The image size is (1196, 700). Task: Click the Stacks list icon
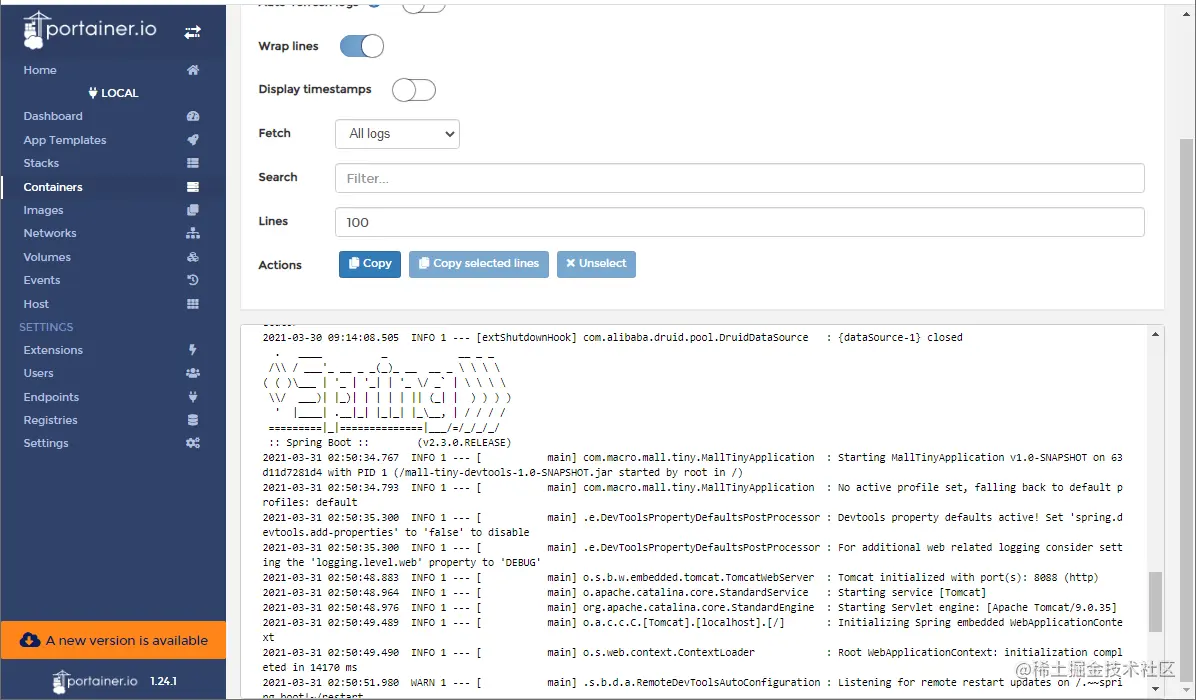pos(193,163)
